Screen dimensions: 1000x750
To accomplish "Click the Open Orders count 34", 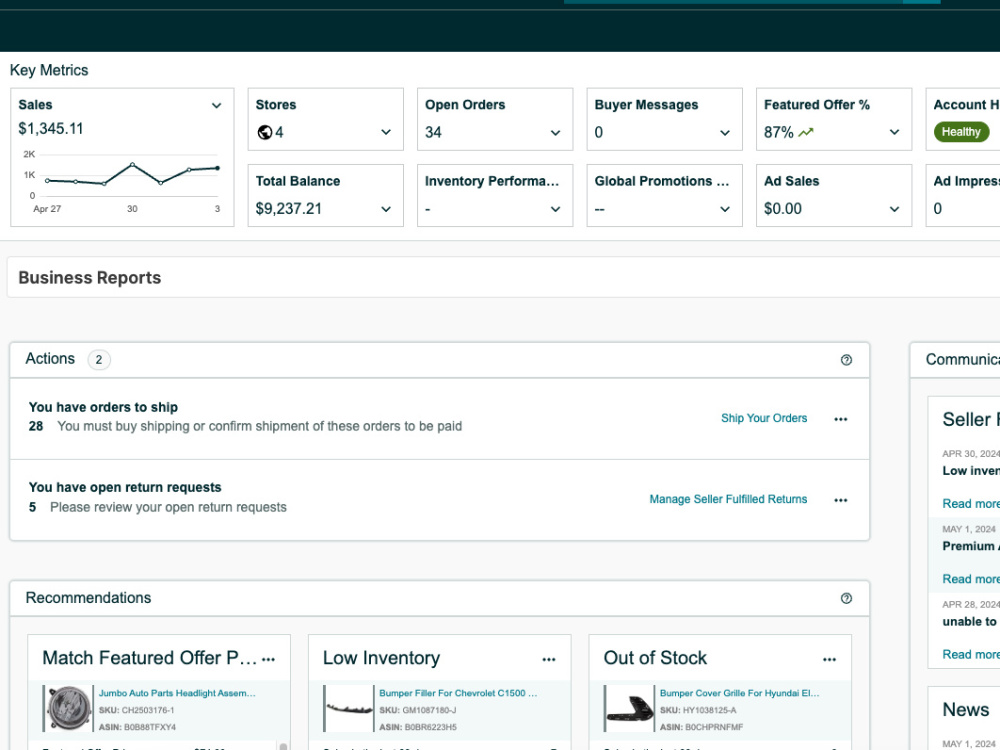I will (x=433, y=133).
